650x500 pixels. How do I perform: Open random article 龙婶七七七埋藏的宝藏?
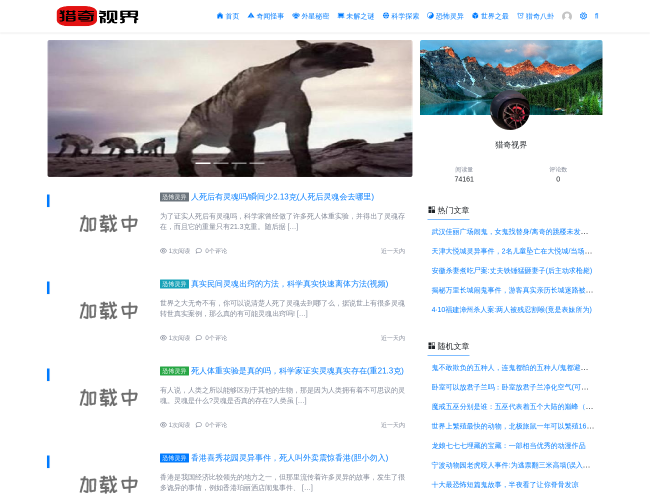(508, 446)
